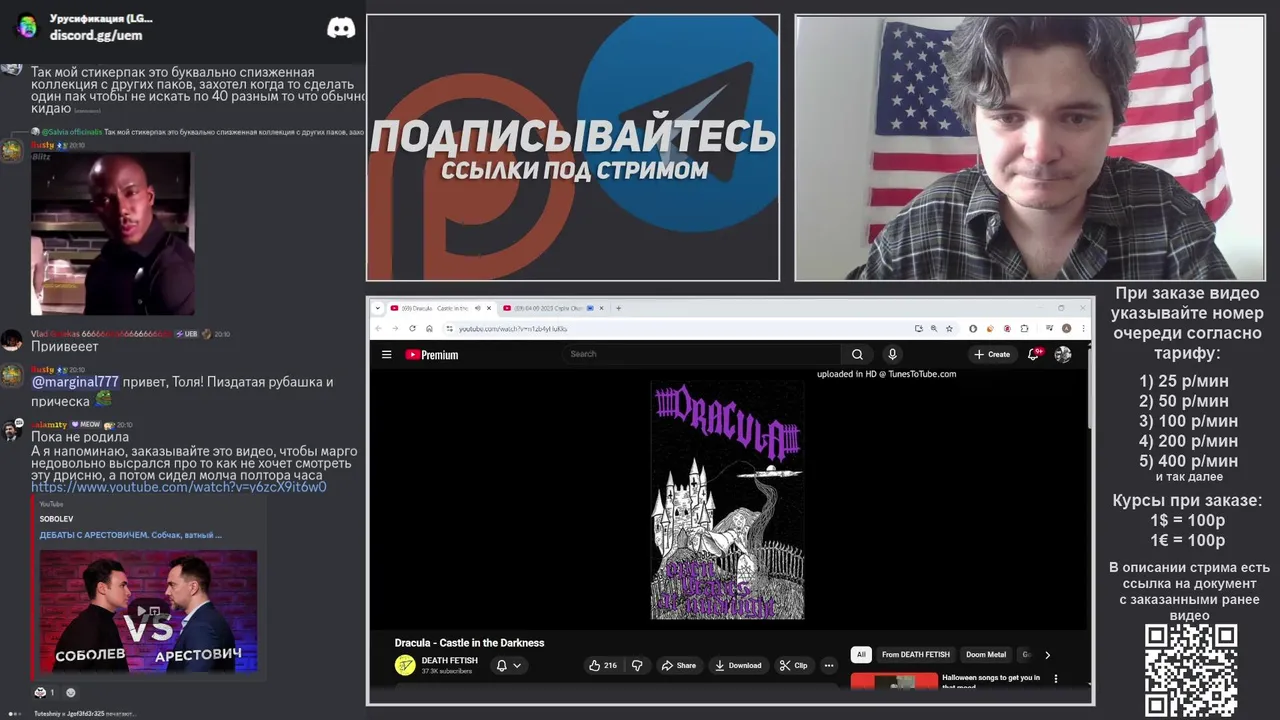Open the YouTube account avatar menu
Image resolution: width=1280 pixels, height=720 pixels.
click(1063, 354)
